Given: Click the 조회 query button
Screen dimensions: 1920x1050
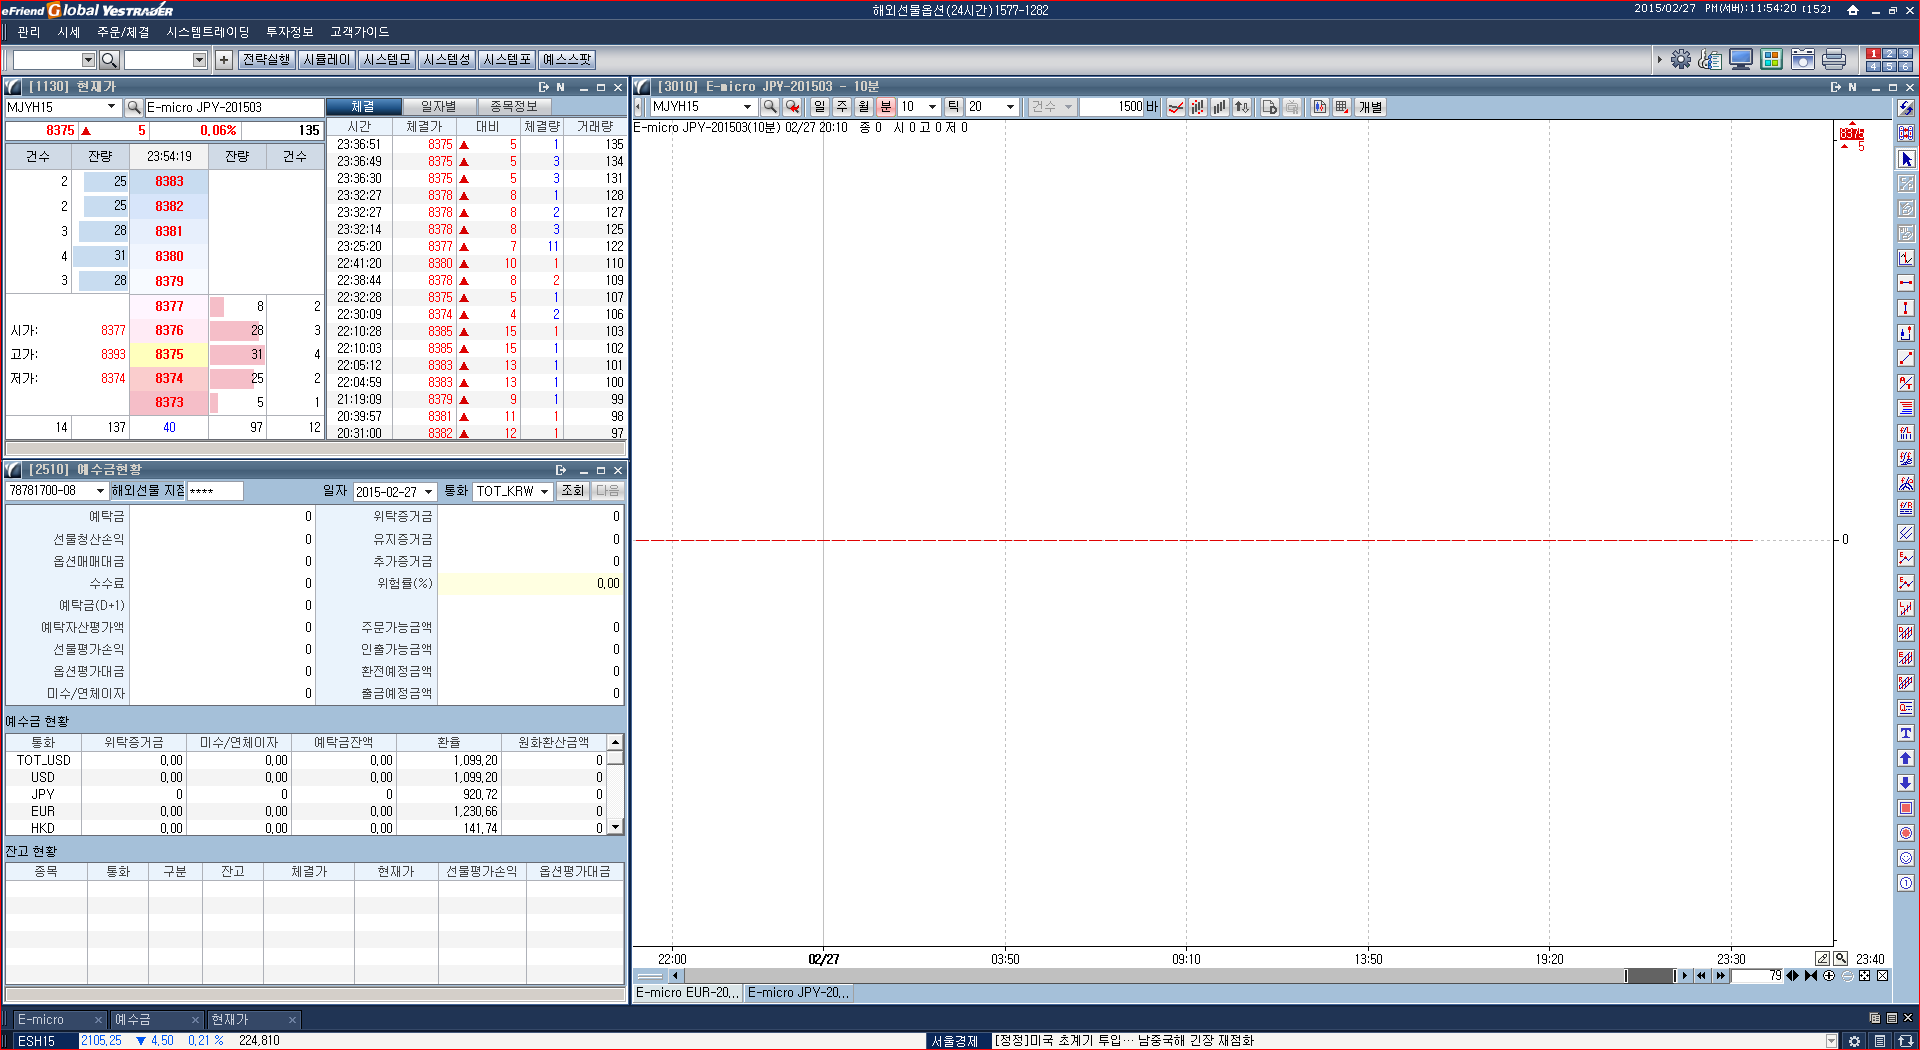Looking at the screenshot, I should 572,491.
